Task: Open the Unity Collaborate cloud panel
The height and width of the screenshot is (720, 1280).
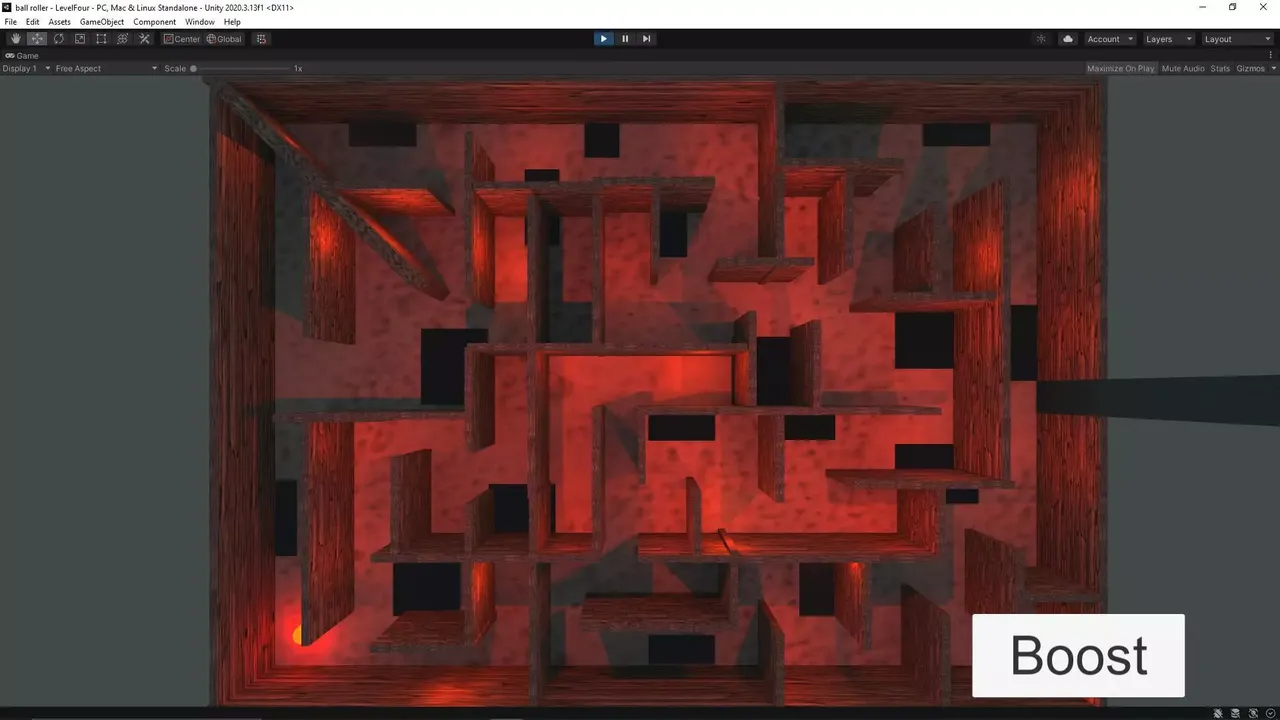Action: pyautogui.click(x=1066, y=38)
